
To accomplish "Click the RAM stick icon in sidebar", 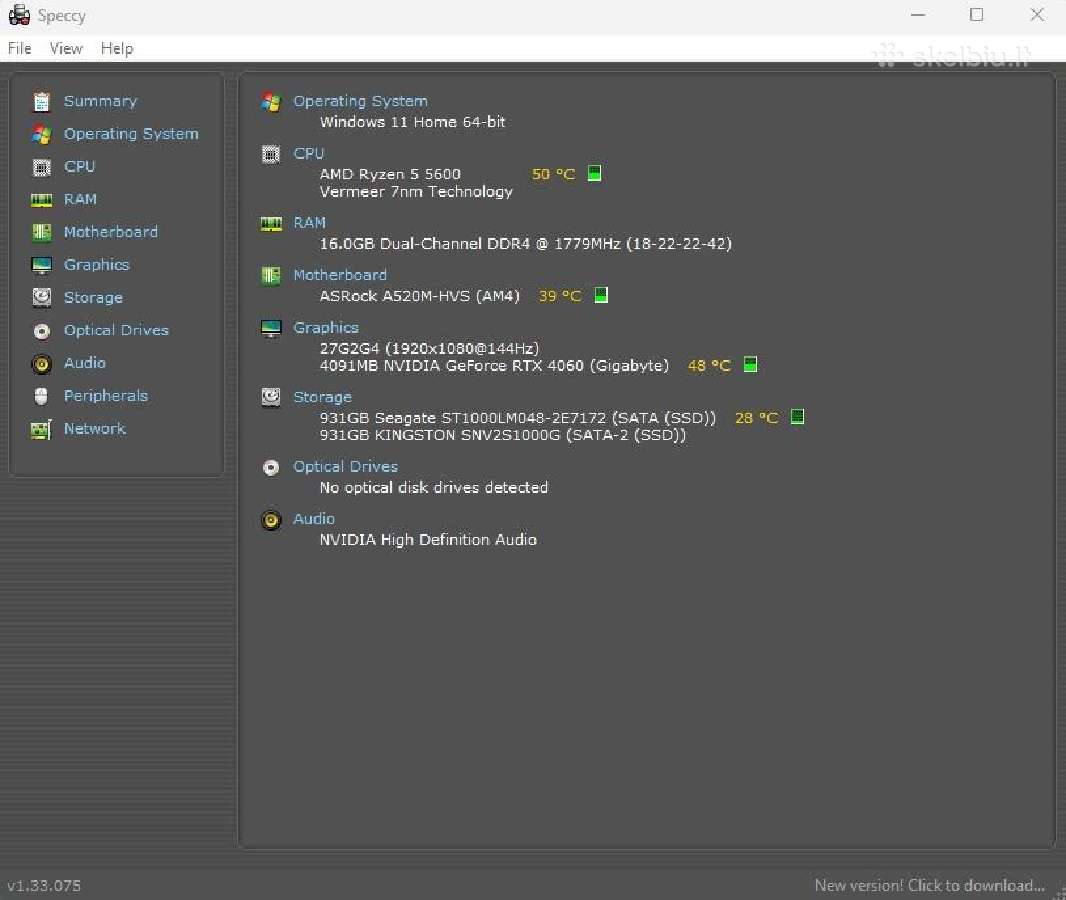I will (x=41, y=200).
